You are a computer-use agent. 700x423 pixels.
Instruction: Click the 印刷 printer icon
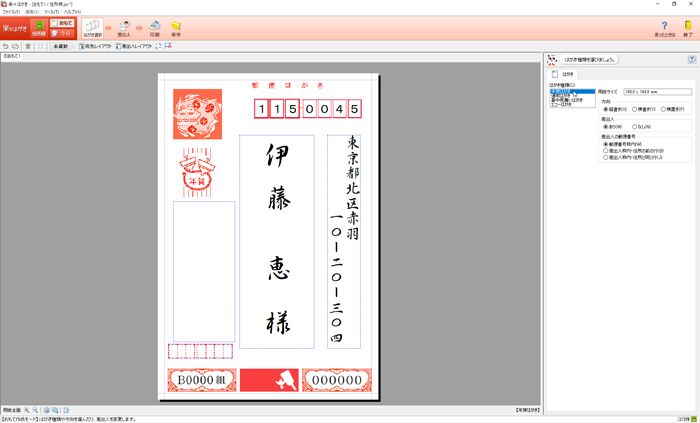click(154, 28)
